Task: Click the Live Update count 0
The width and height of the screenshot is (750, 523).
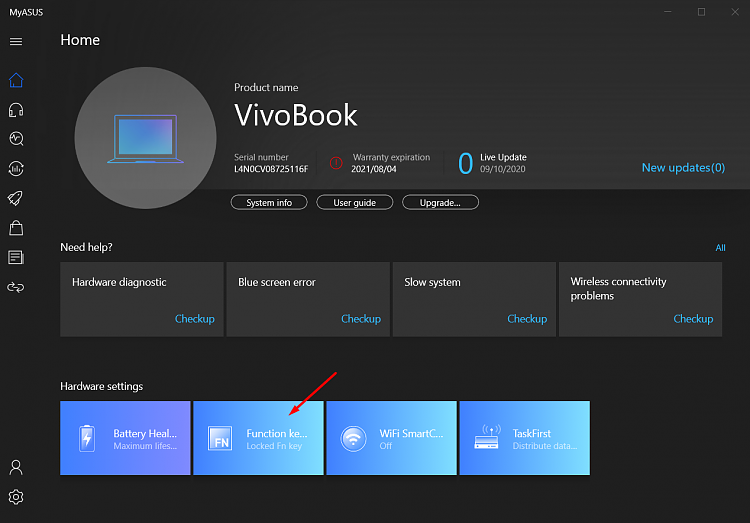Action: tap(465, 163)
